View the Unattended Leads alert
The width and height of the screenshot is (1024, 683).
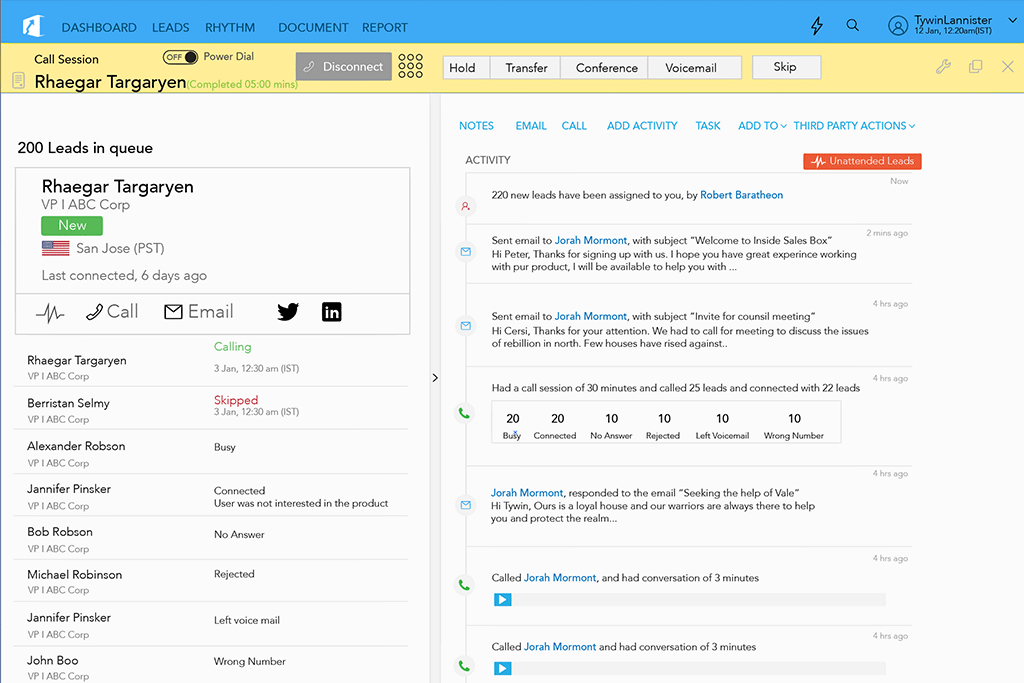click(861, 160)
